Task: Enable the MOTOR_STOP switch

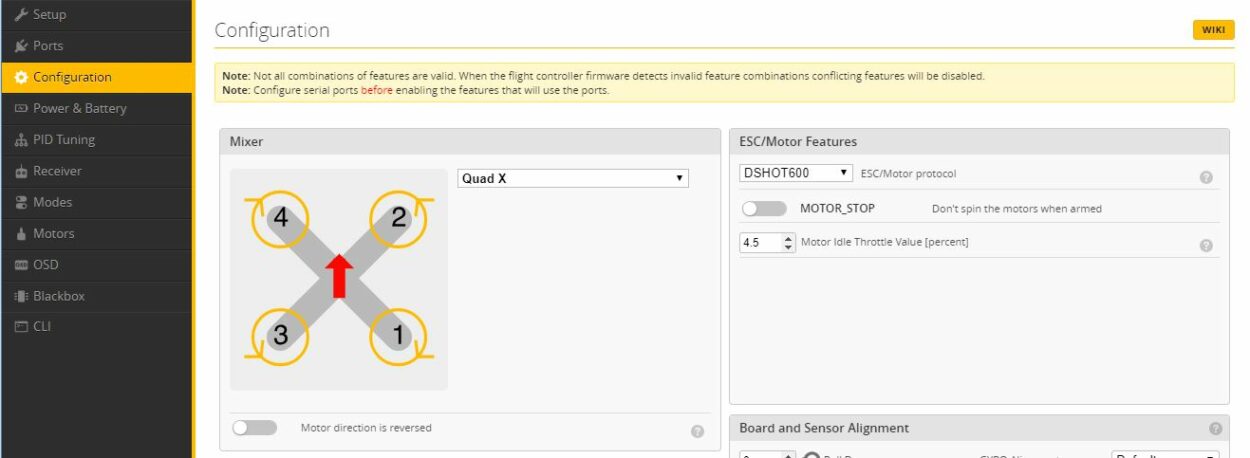Action: [x=764, y=209]
